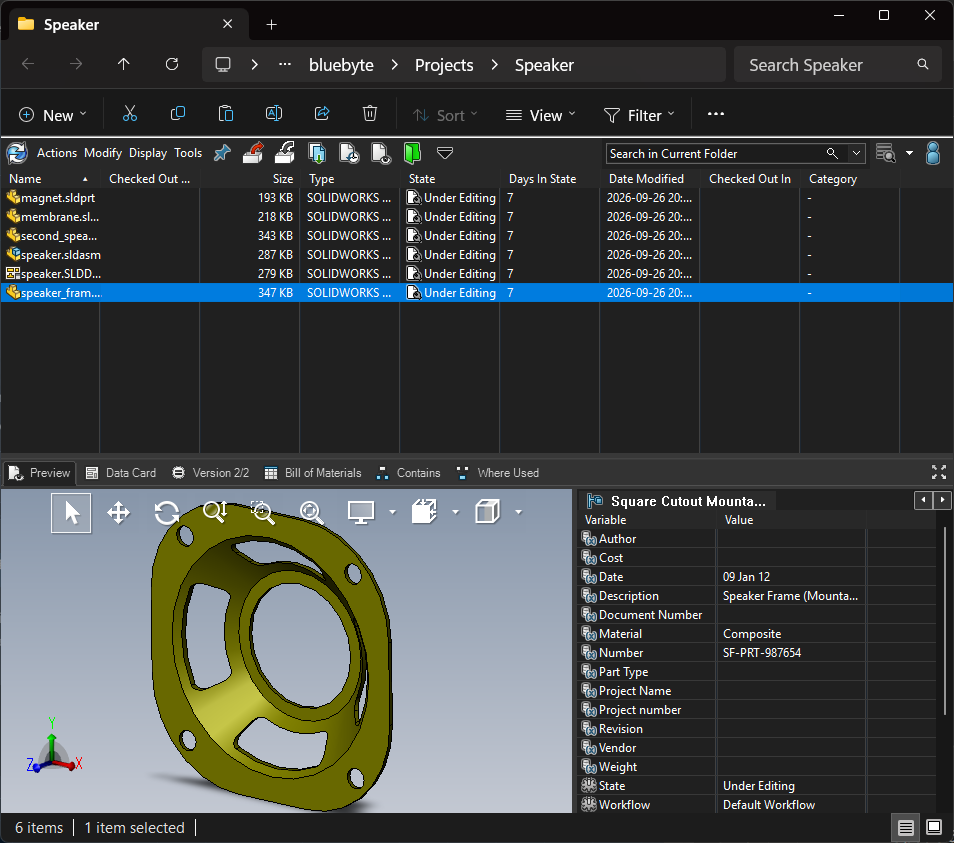
Task: Click See more ellipsis button in Explorer toolbar
Action: [716, 114]
